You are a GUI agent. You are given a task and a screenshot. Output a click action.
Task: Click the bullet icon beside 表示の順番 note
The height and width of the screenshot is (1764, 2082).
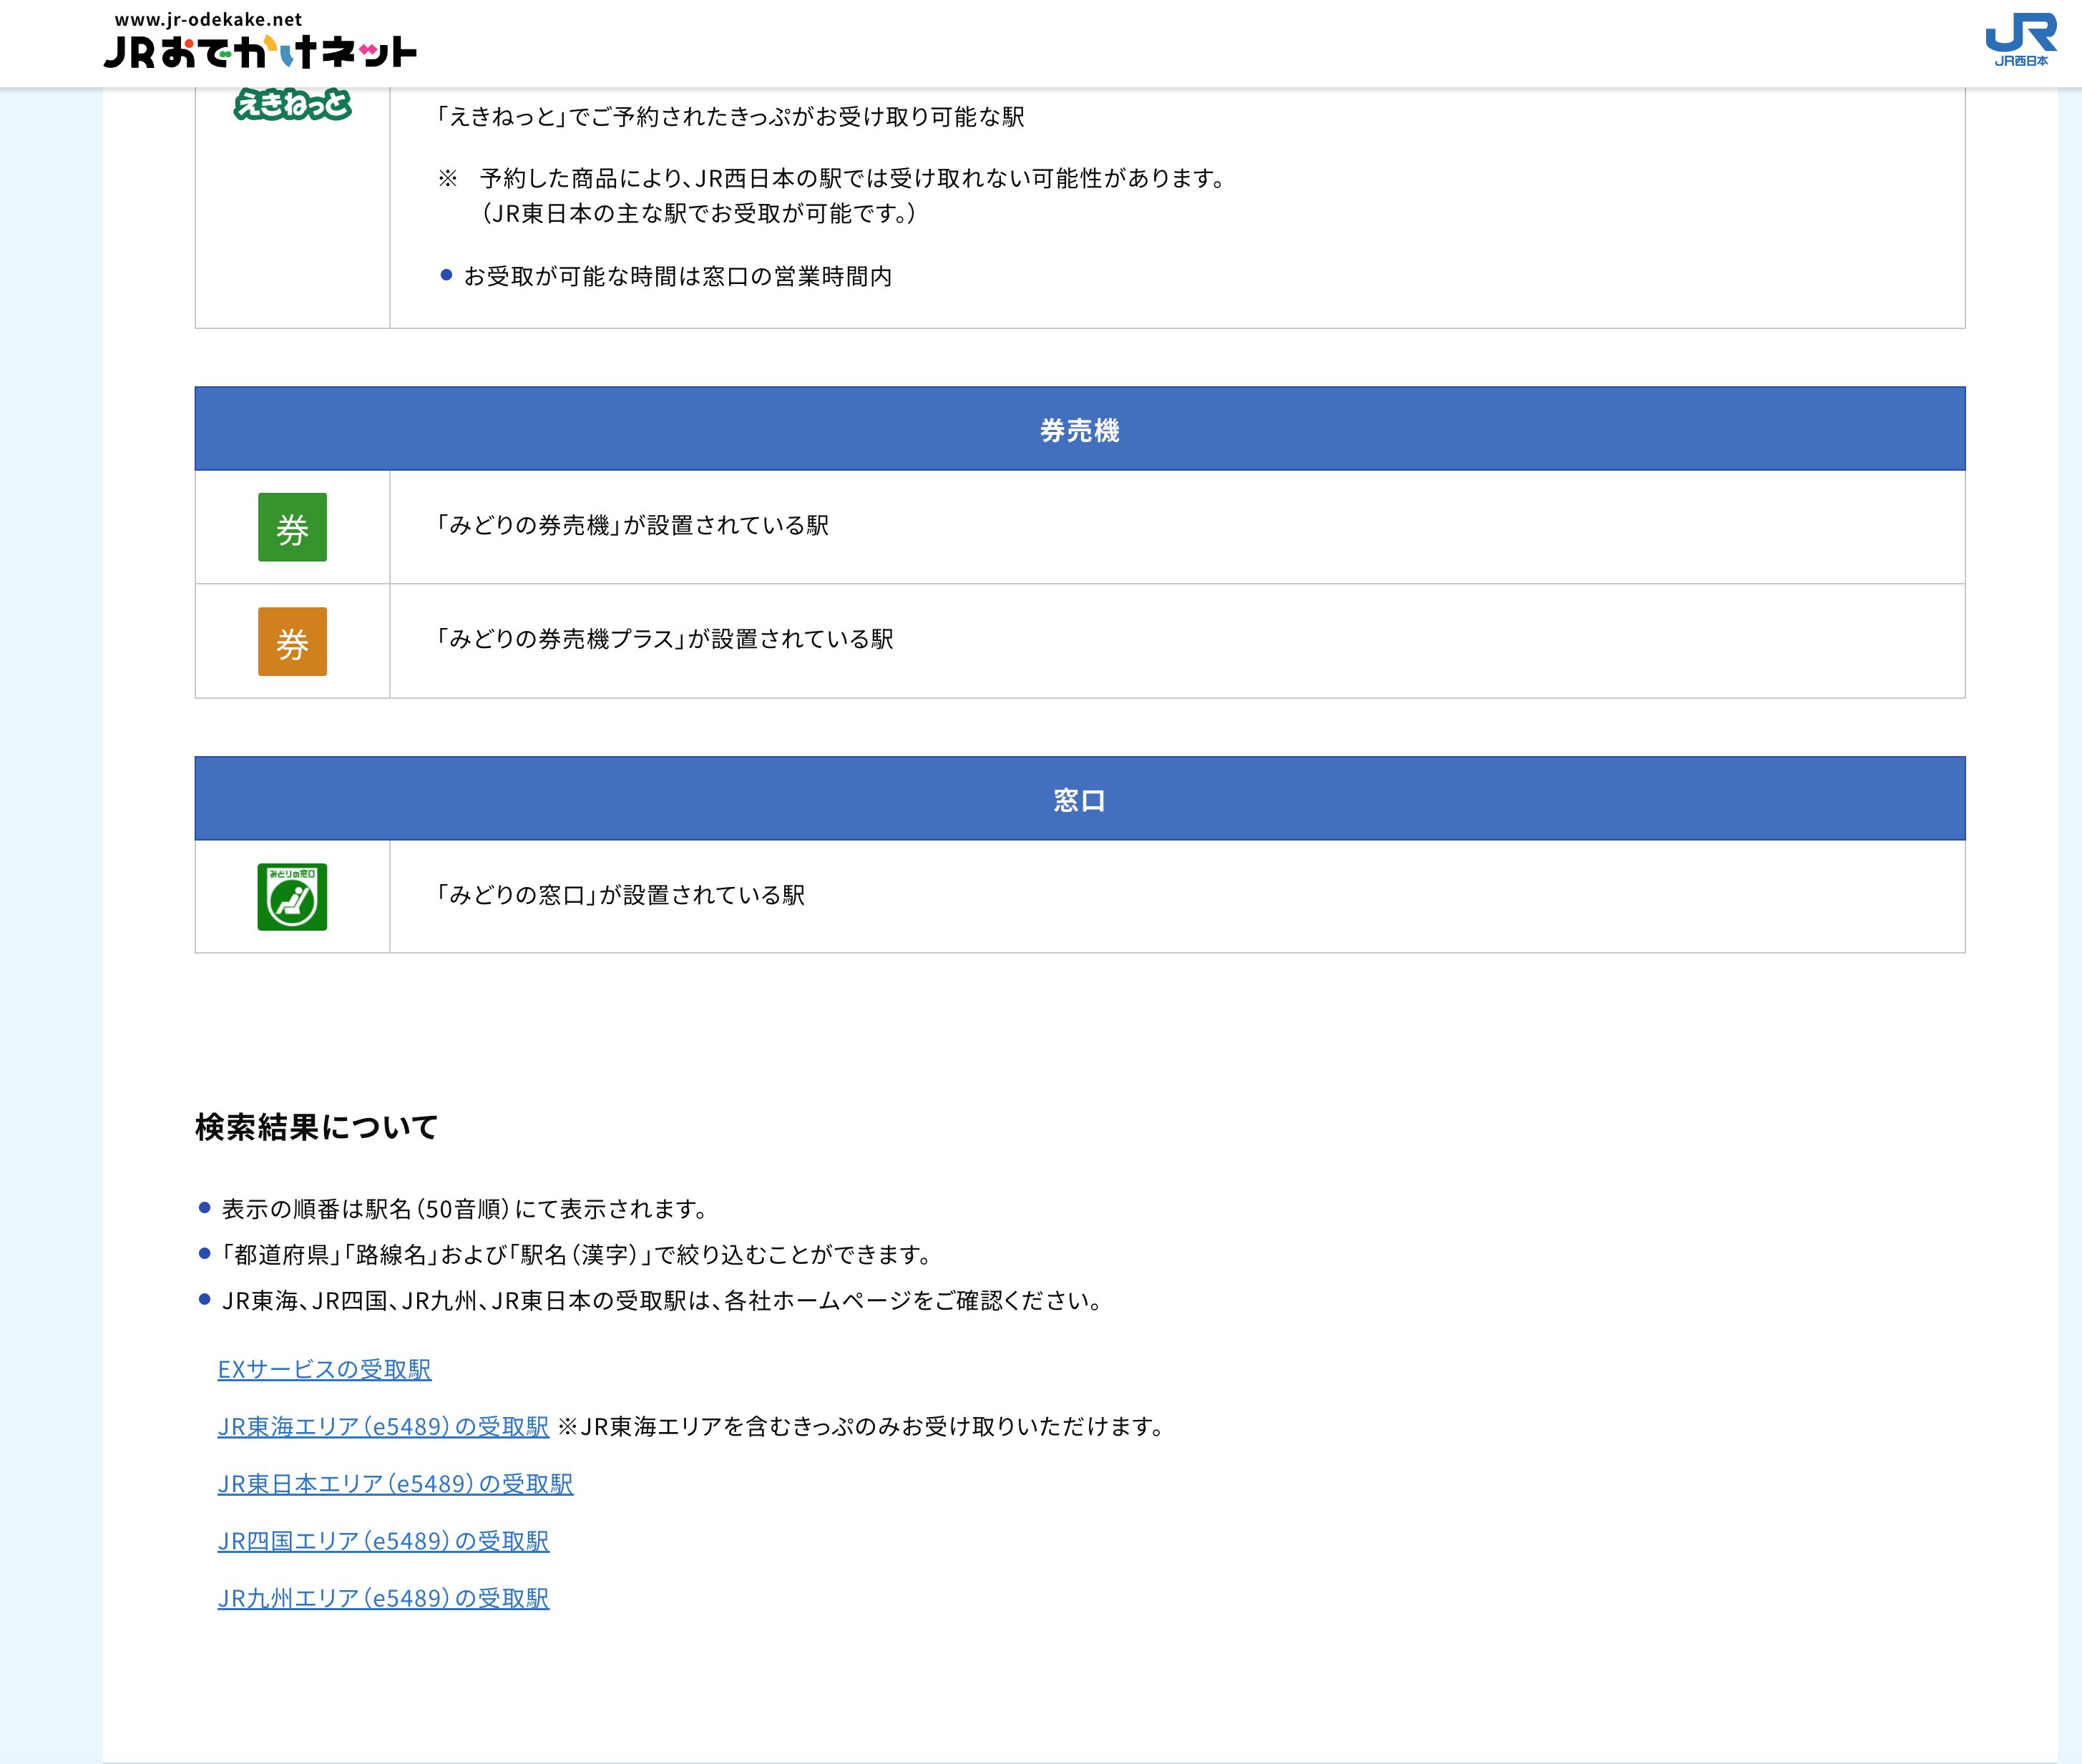(205, 1208)
